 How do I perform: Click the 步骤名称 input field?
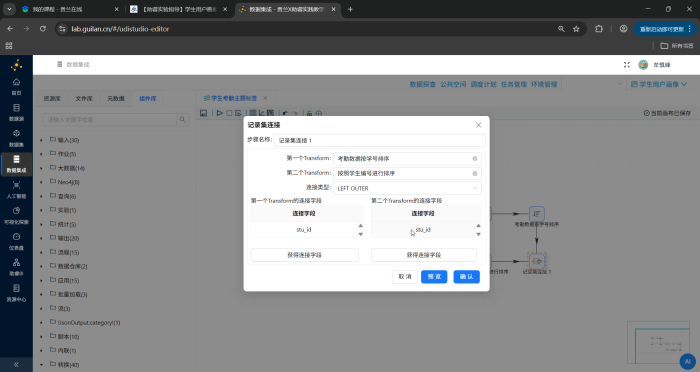point(379,140)
